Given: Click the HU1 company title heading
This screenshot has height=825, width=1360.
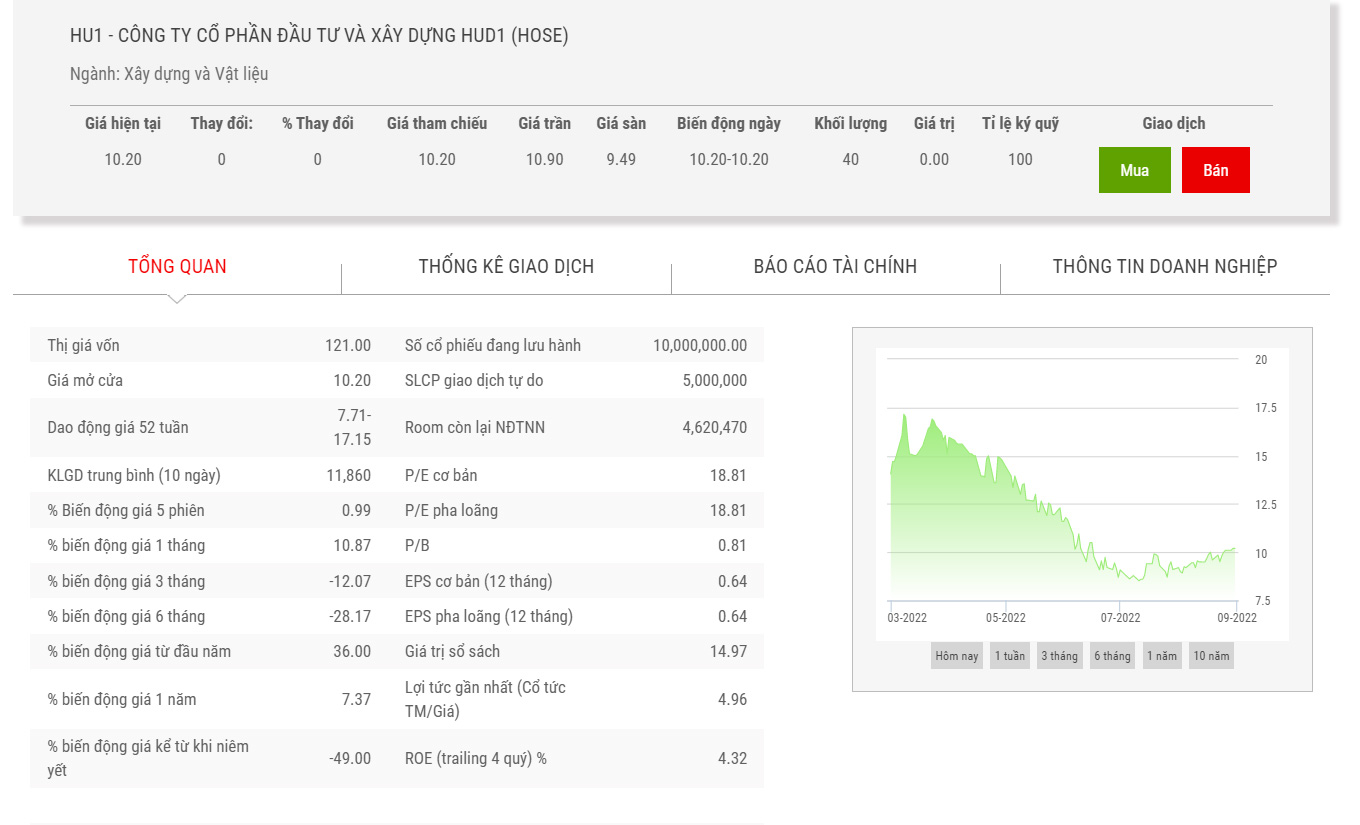Looking at the screenshot, I should (x=319, y=36).
